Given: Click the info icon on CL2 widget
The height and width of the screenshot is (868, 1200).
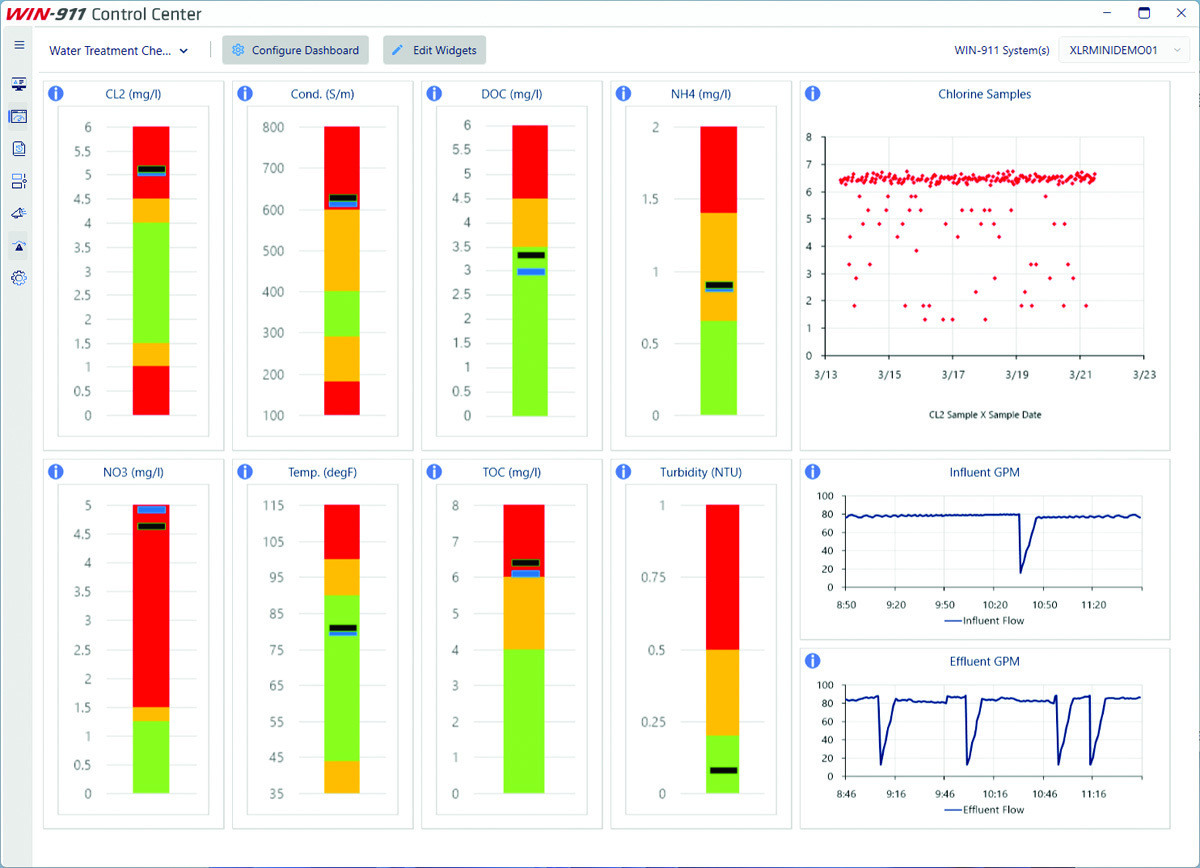Looking at the screenshot, I should pyautogui.click(x=56, y=94).
